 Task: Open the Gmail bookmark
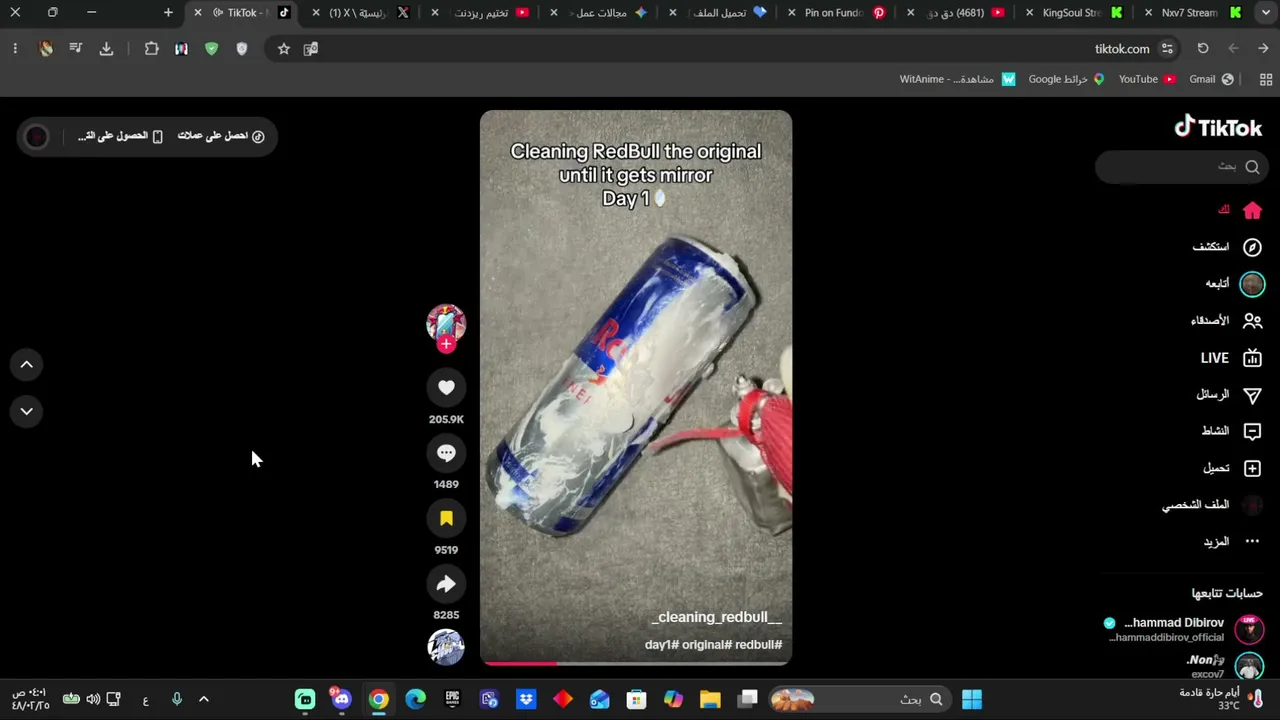(x=1211, y=79)
